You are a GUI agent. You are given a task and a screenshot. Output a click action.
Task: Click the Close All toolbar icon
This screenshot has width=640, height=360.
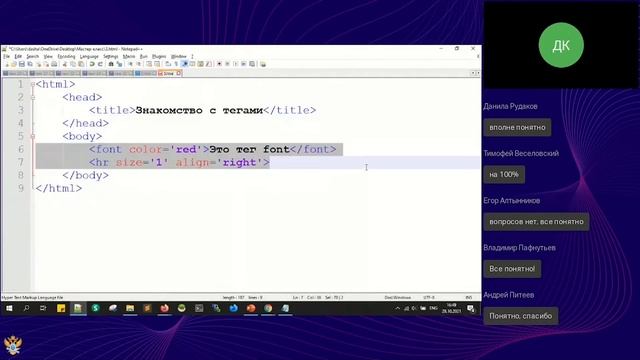46,64
